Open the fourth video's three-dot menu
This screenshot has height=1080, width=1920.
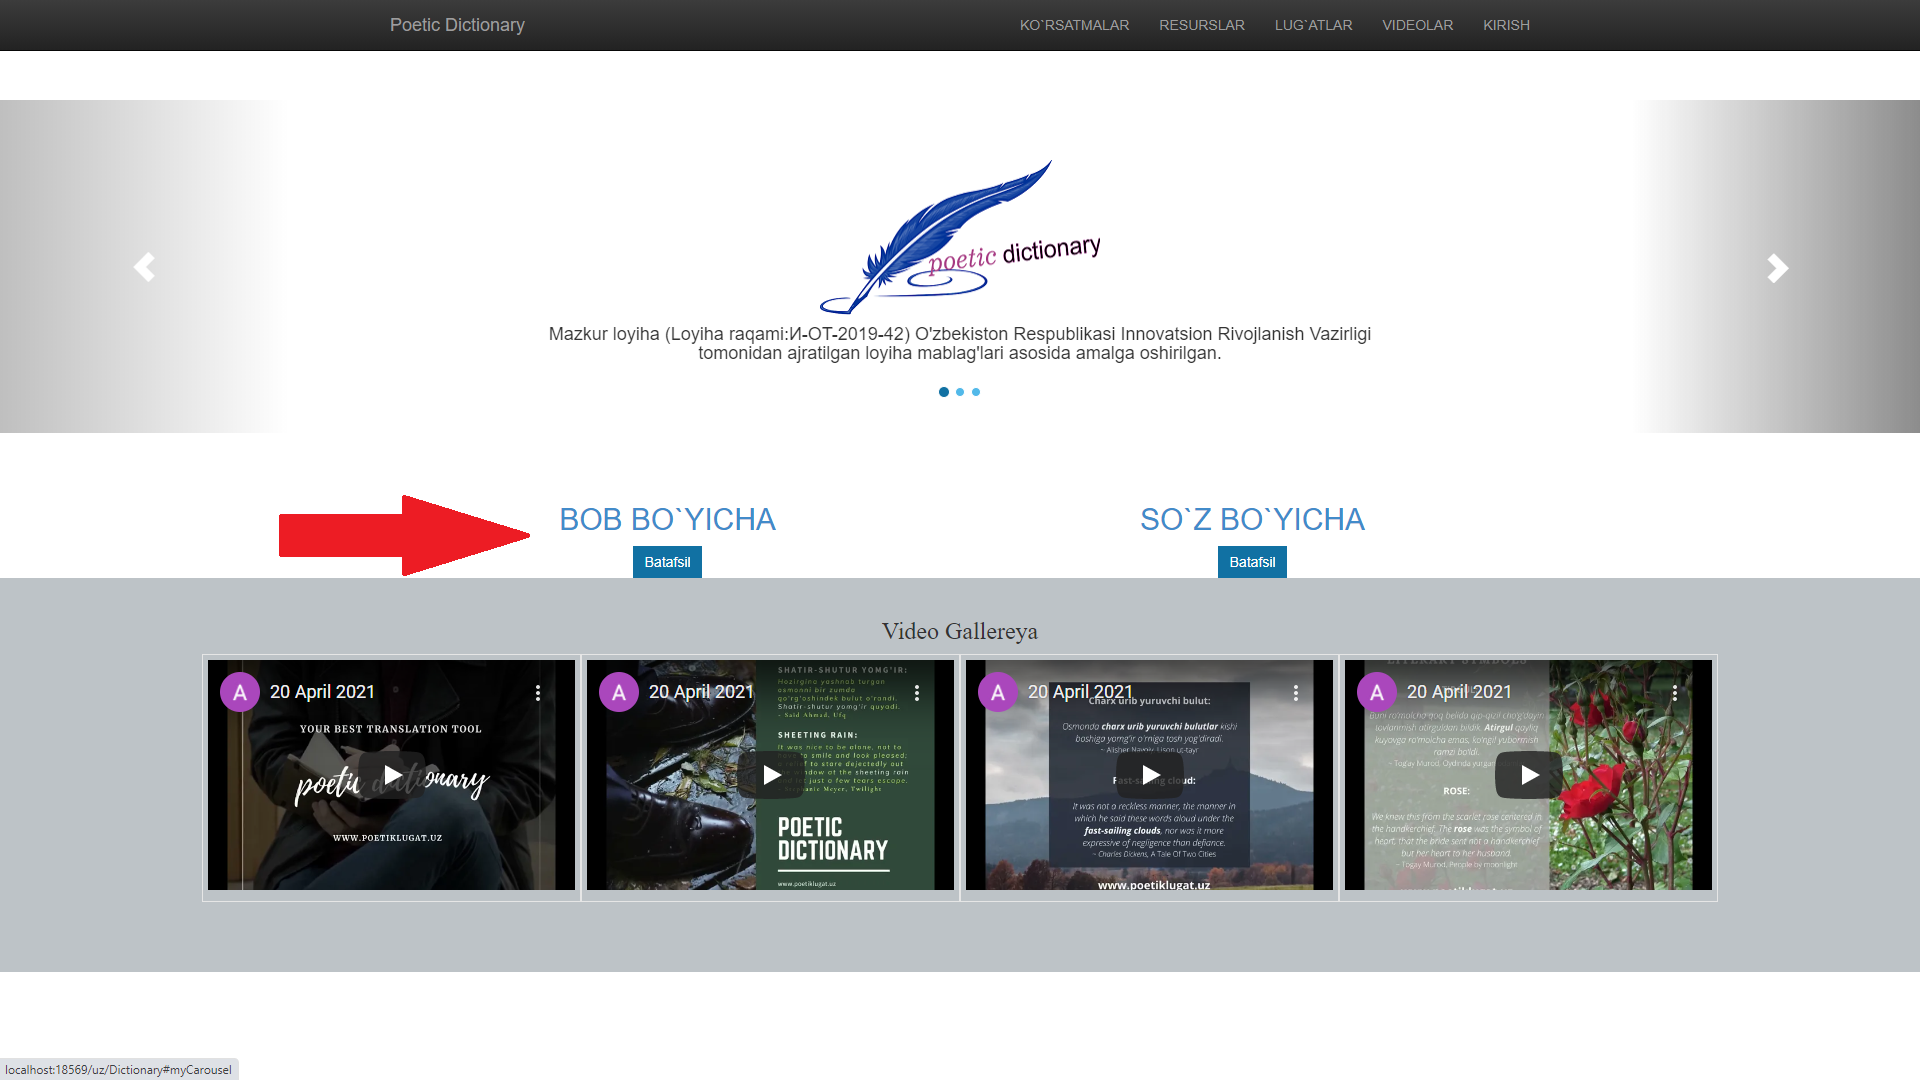tap(1675, 693)
